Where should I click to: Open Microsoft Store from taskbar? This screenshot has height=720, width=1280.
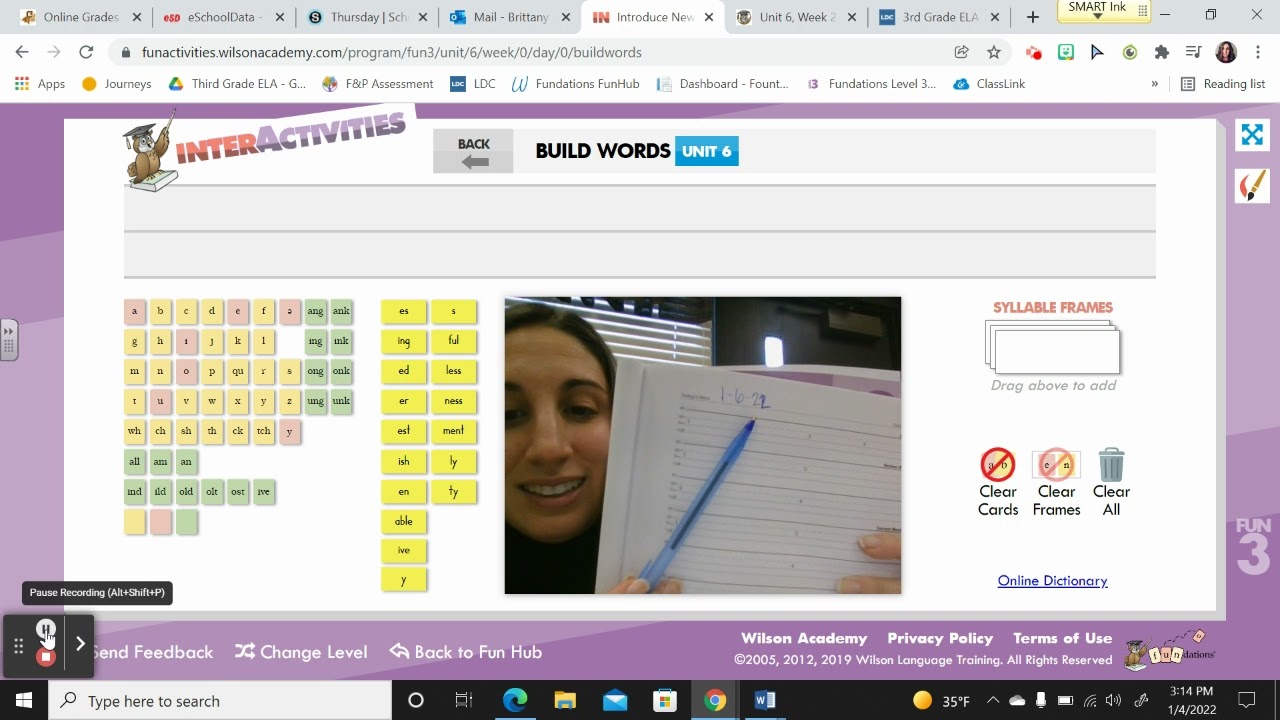pos(665,700)
